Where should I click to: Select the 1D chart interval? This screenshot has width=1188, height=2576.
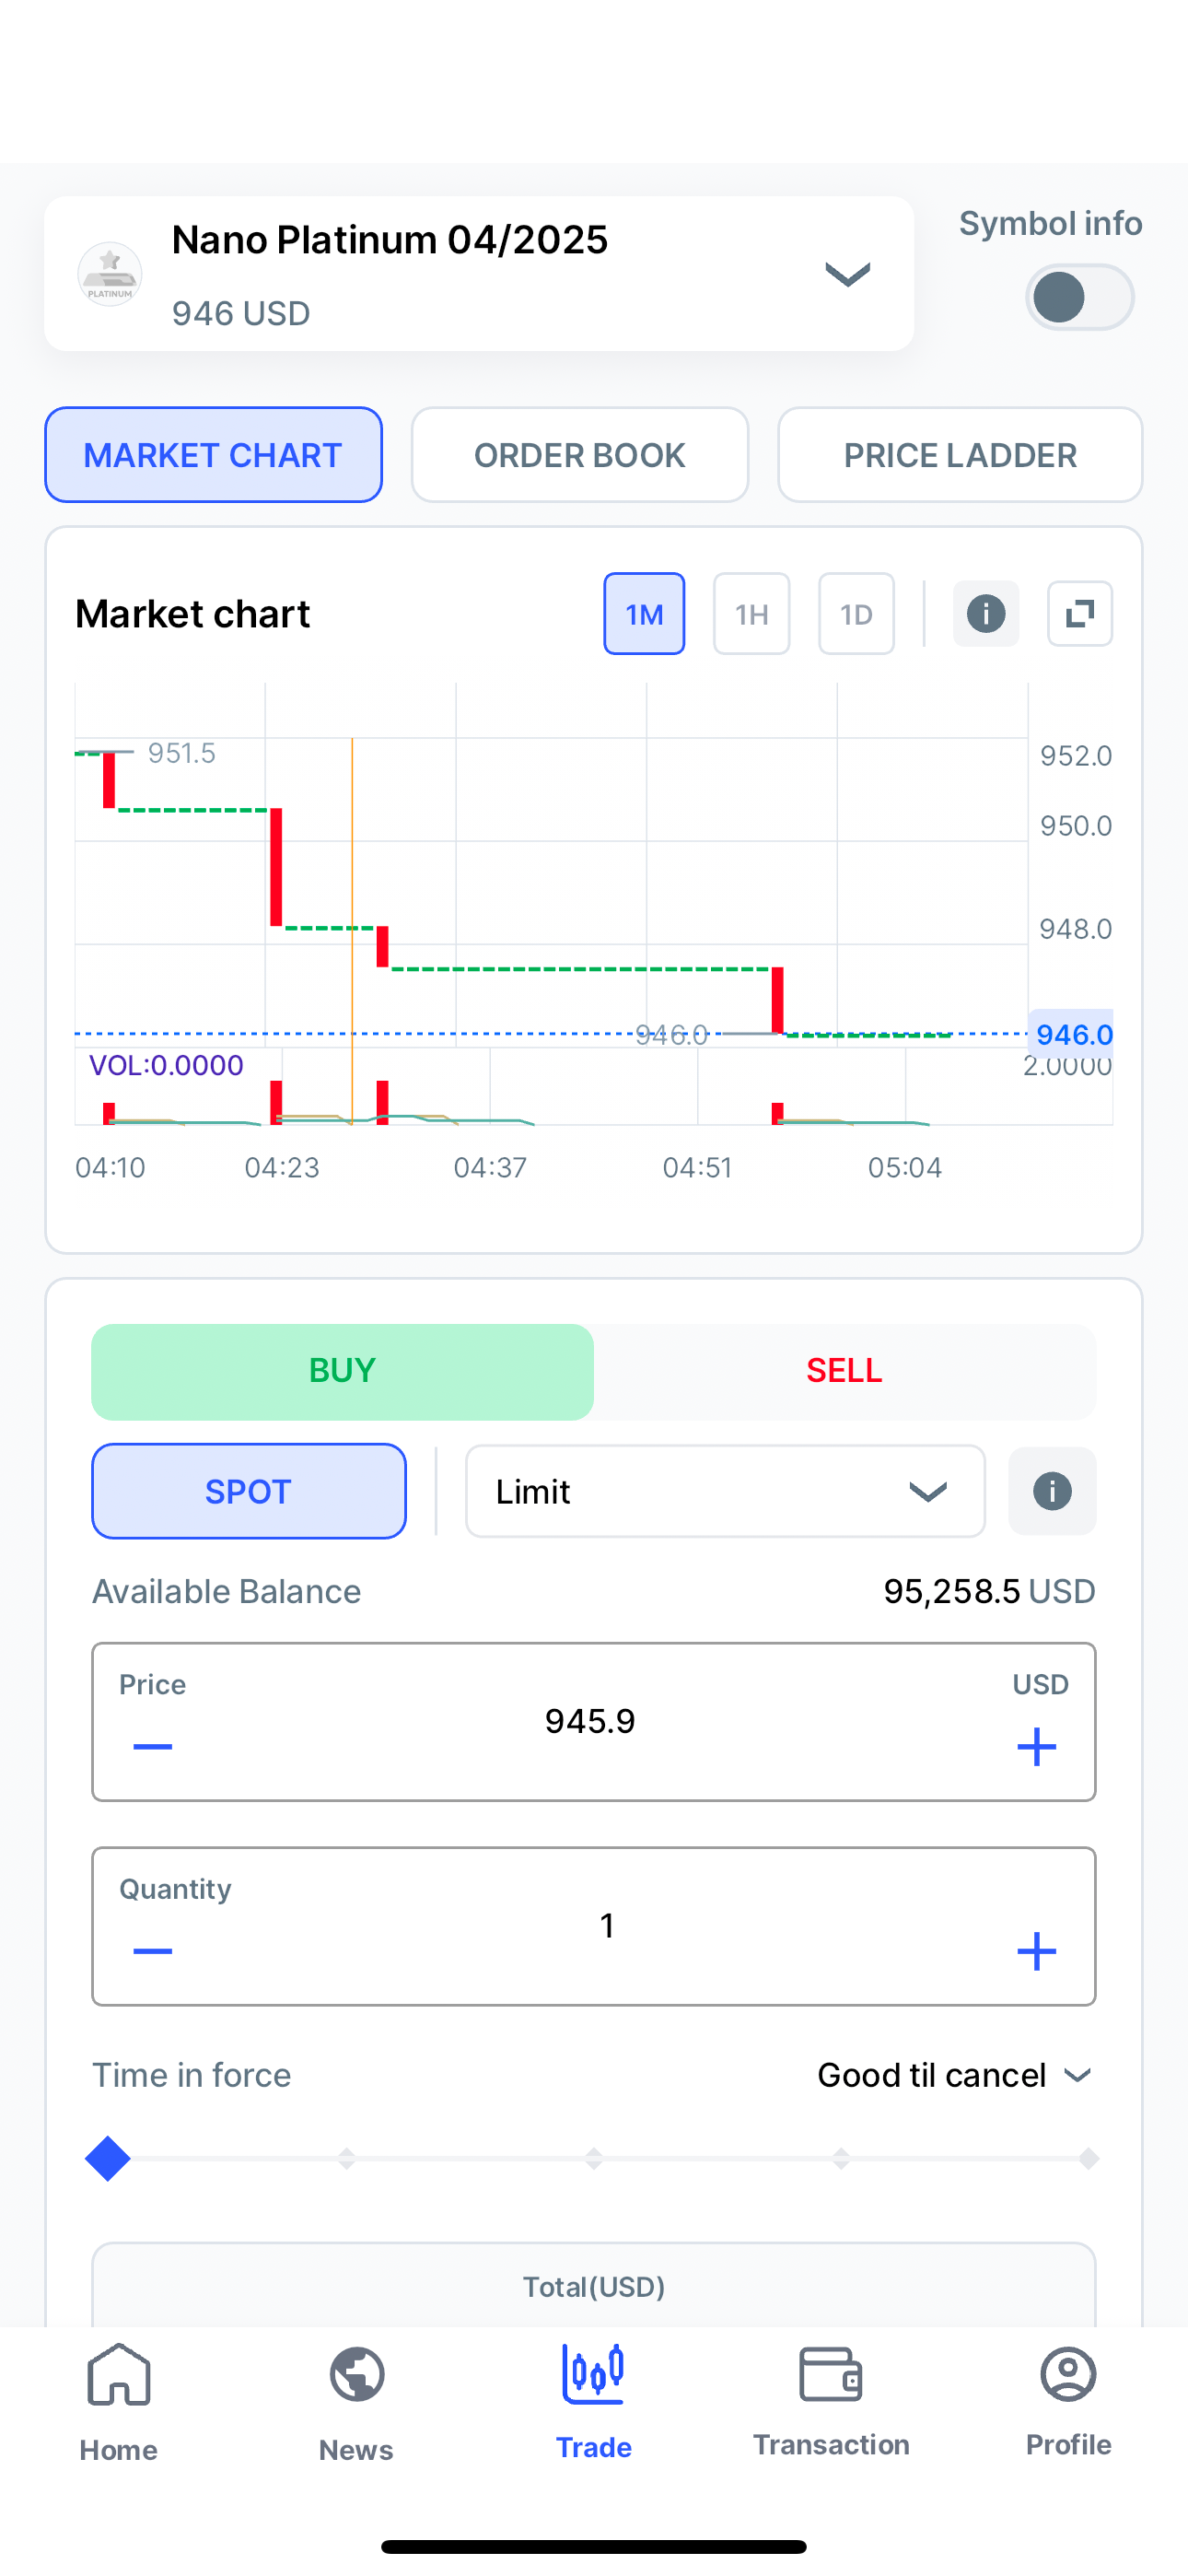click(x=856, y=614)
